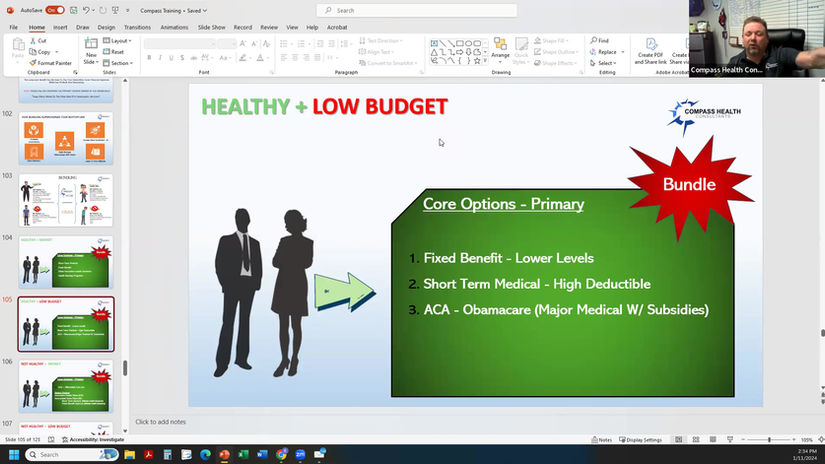Select the Rectangle shape in gallery
The width and height of the screenshot is (825, 464).
point(460,43)
